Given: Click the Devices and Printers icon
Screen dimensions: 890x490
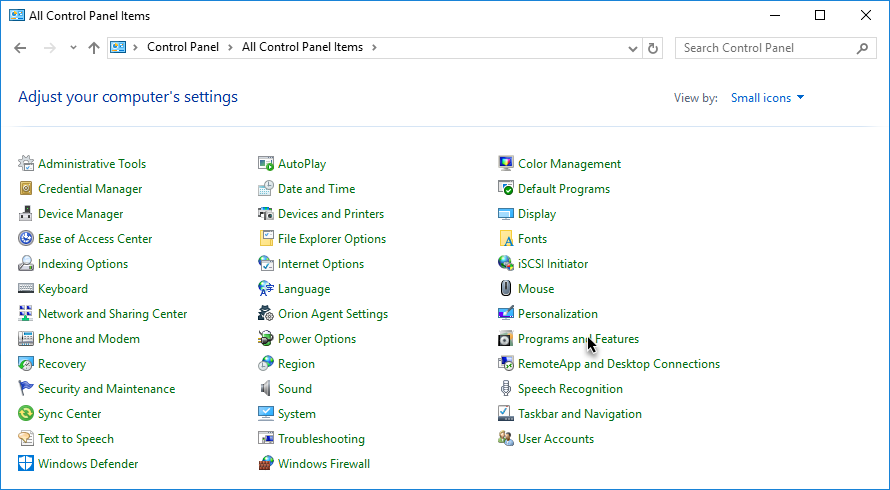Looking at the screenshot, I should [x=266, y=213].
